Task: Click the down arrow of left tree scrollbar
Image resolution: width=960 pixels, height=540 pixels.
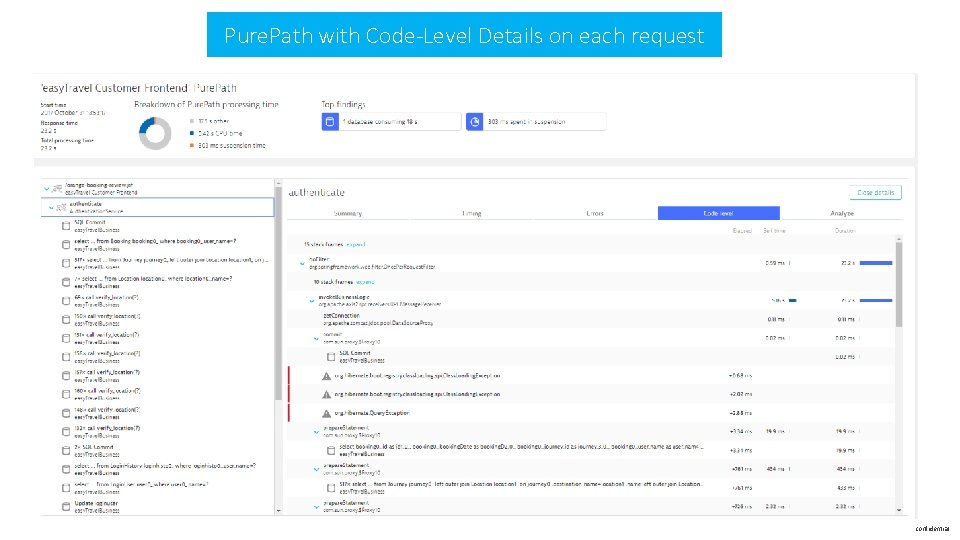Action: tap(279, 510)
